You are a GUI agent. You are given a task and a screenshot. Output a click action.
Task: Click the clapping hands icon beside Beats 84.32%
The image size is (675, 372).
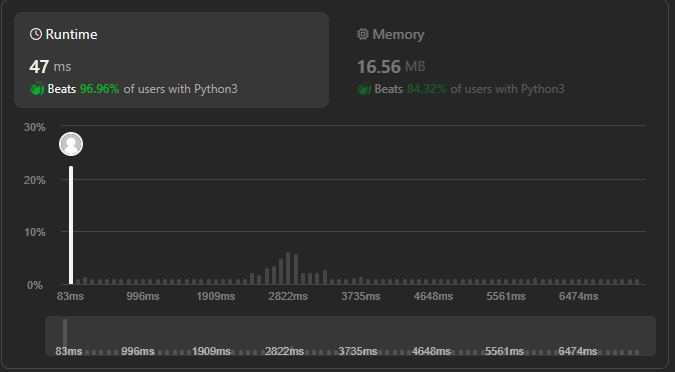(x=364, y=89)
